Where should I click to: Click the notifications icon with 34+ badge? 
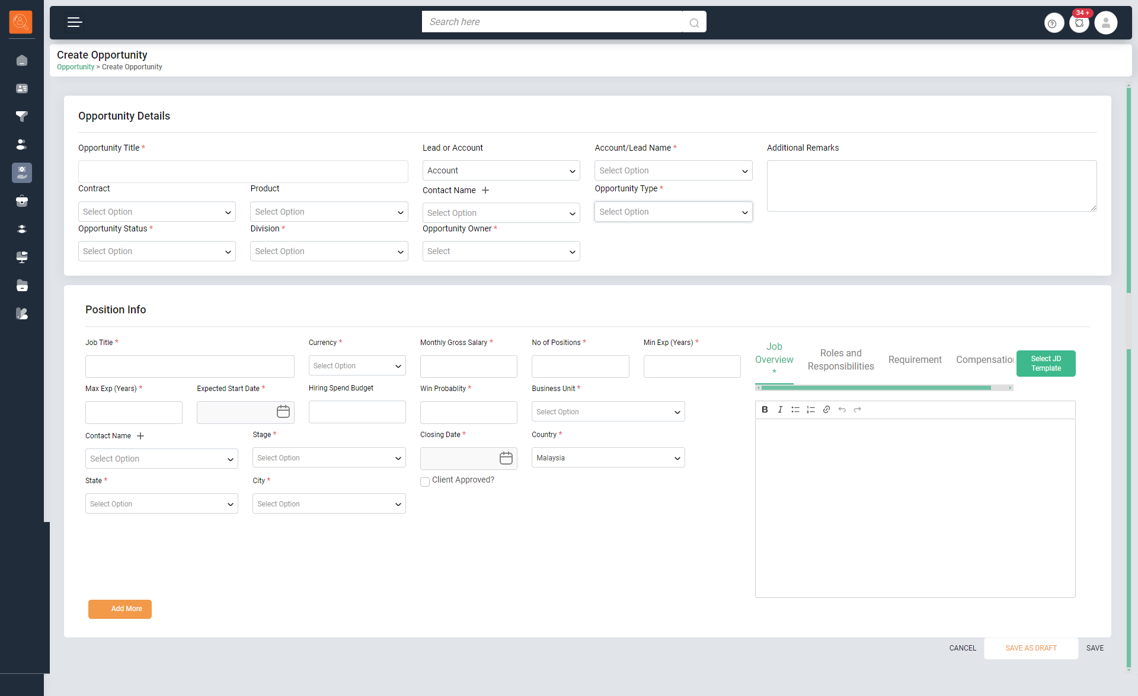tap(1079, 23)
